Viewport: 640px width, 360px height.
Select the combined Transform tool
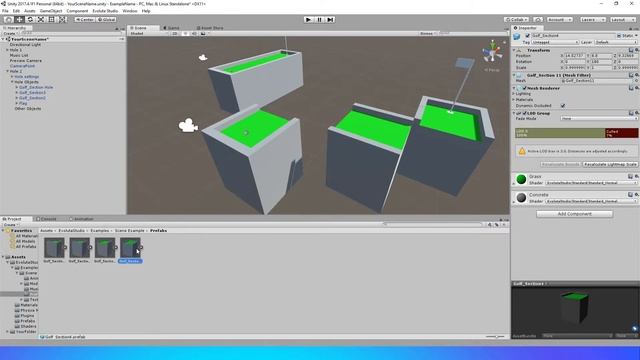(x=62, y=20)
